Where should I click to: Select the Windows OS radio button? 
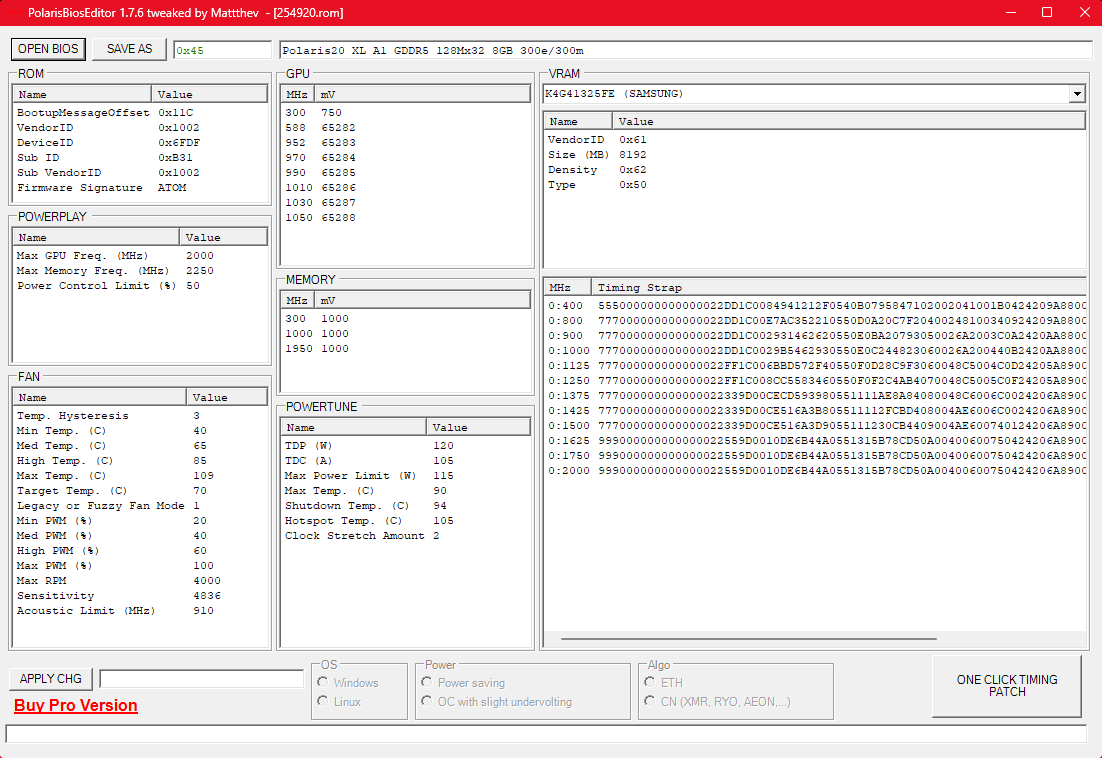[323, 683]
